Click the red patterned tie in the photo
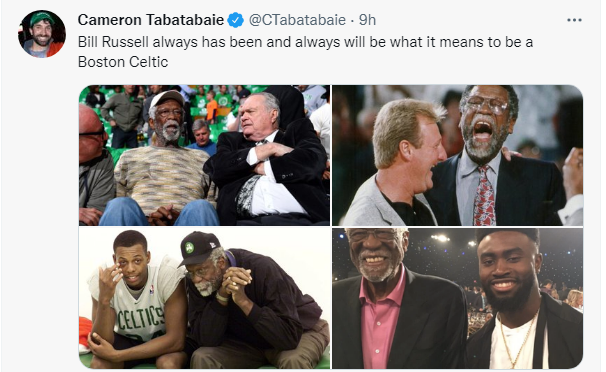 point(484,196)
